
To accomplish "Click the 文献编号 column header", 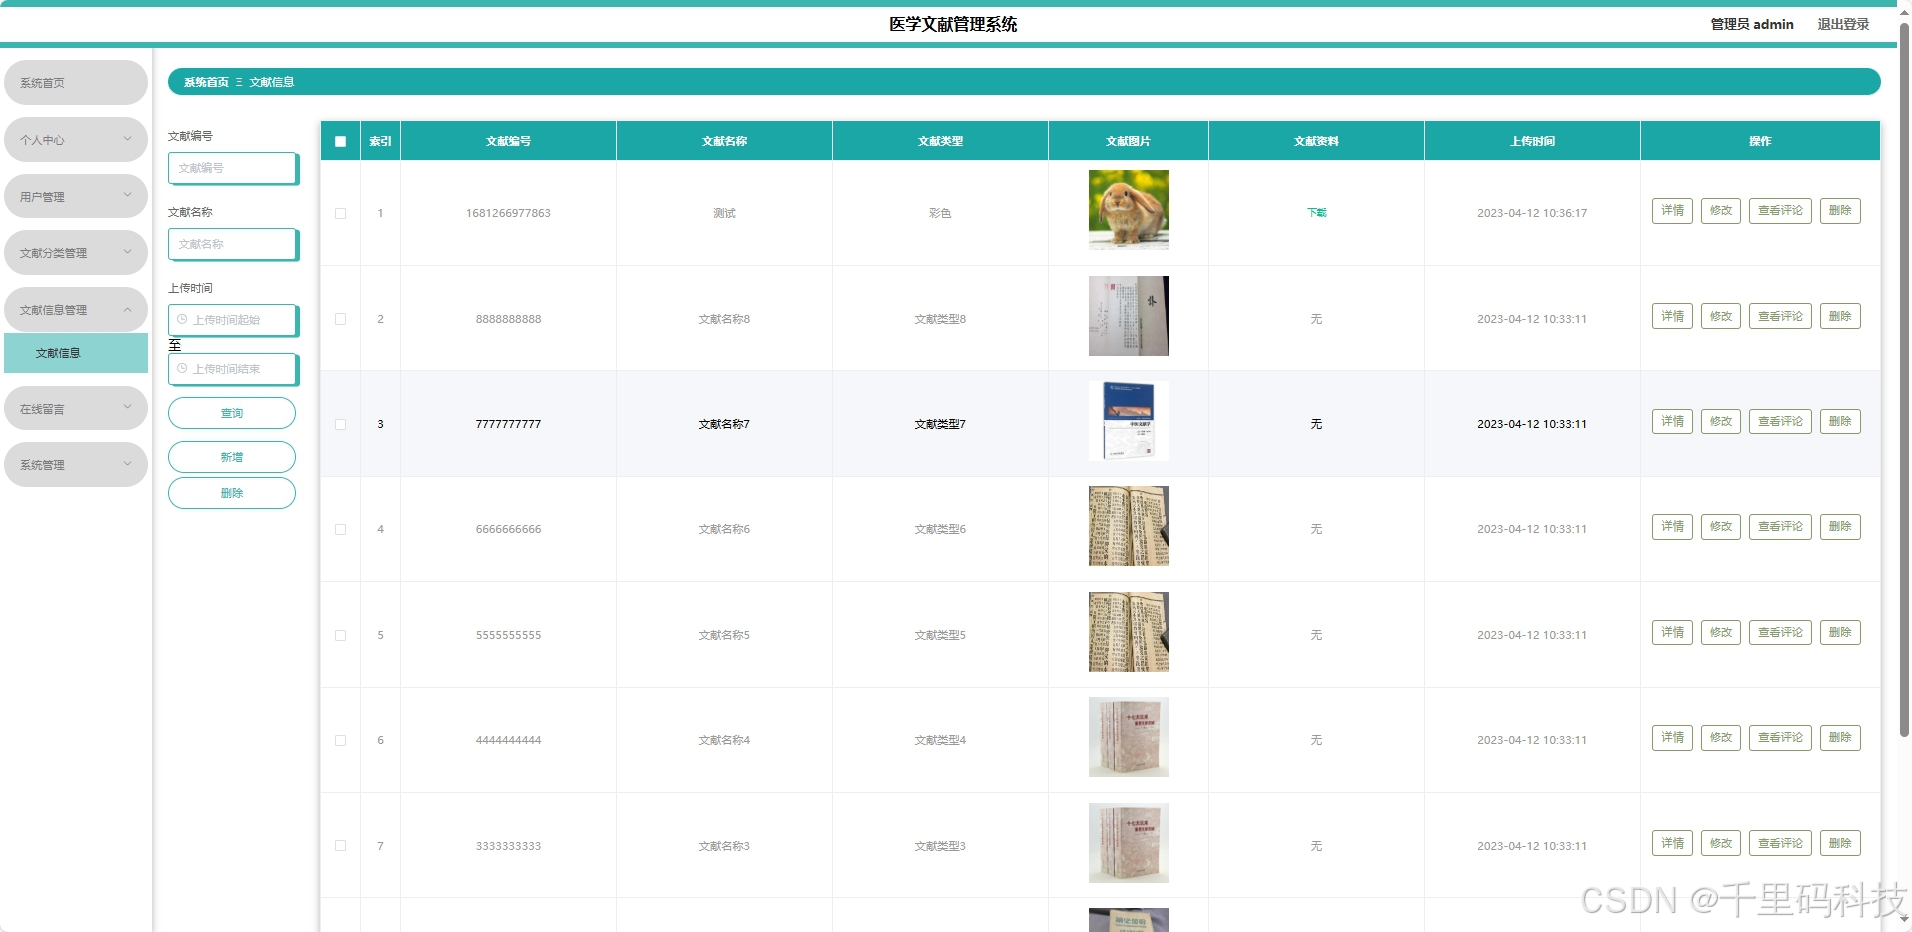I will point(508,141).
